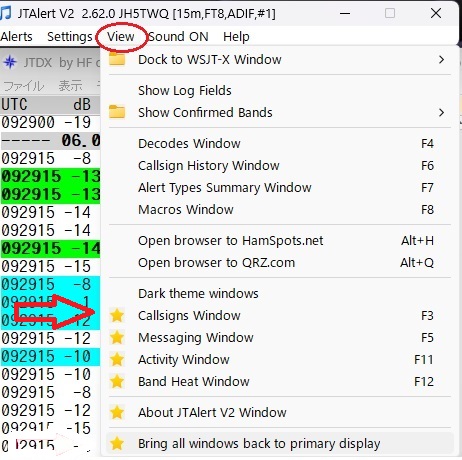Click the JTDX star logo icon
This screenshot has height=460, width=462.
tap(10, 62)
